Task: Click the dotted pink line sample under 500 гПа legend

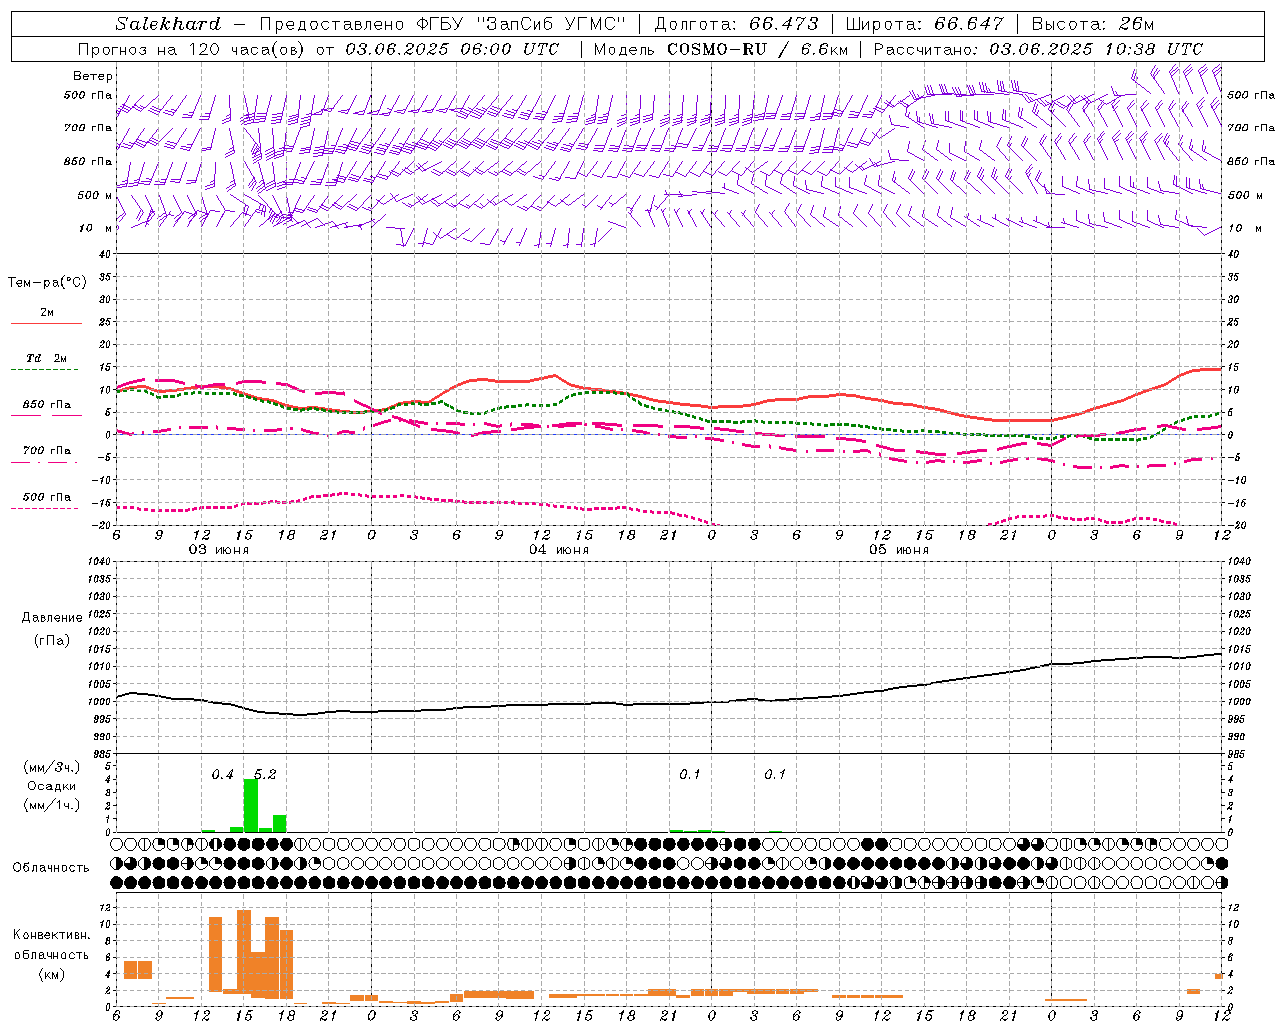Action: coord(46,509)
